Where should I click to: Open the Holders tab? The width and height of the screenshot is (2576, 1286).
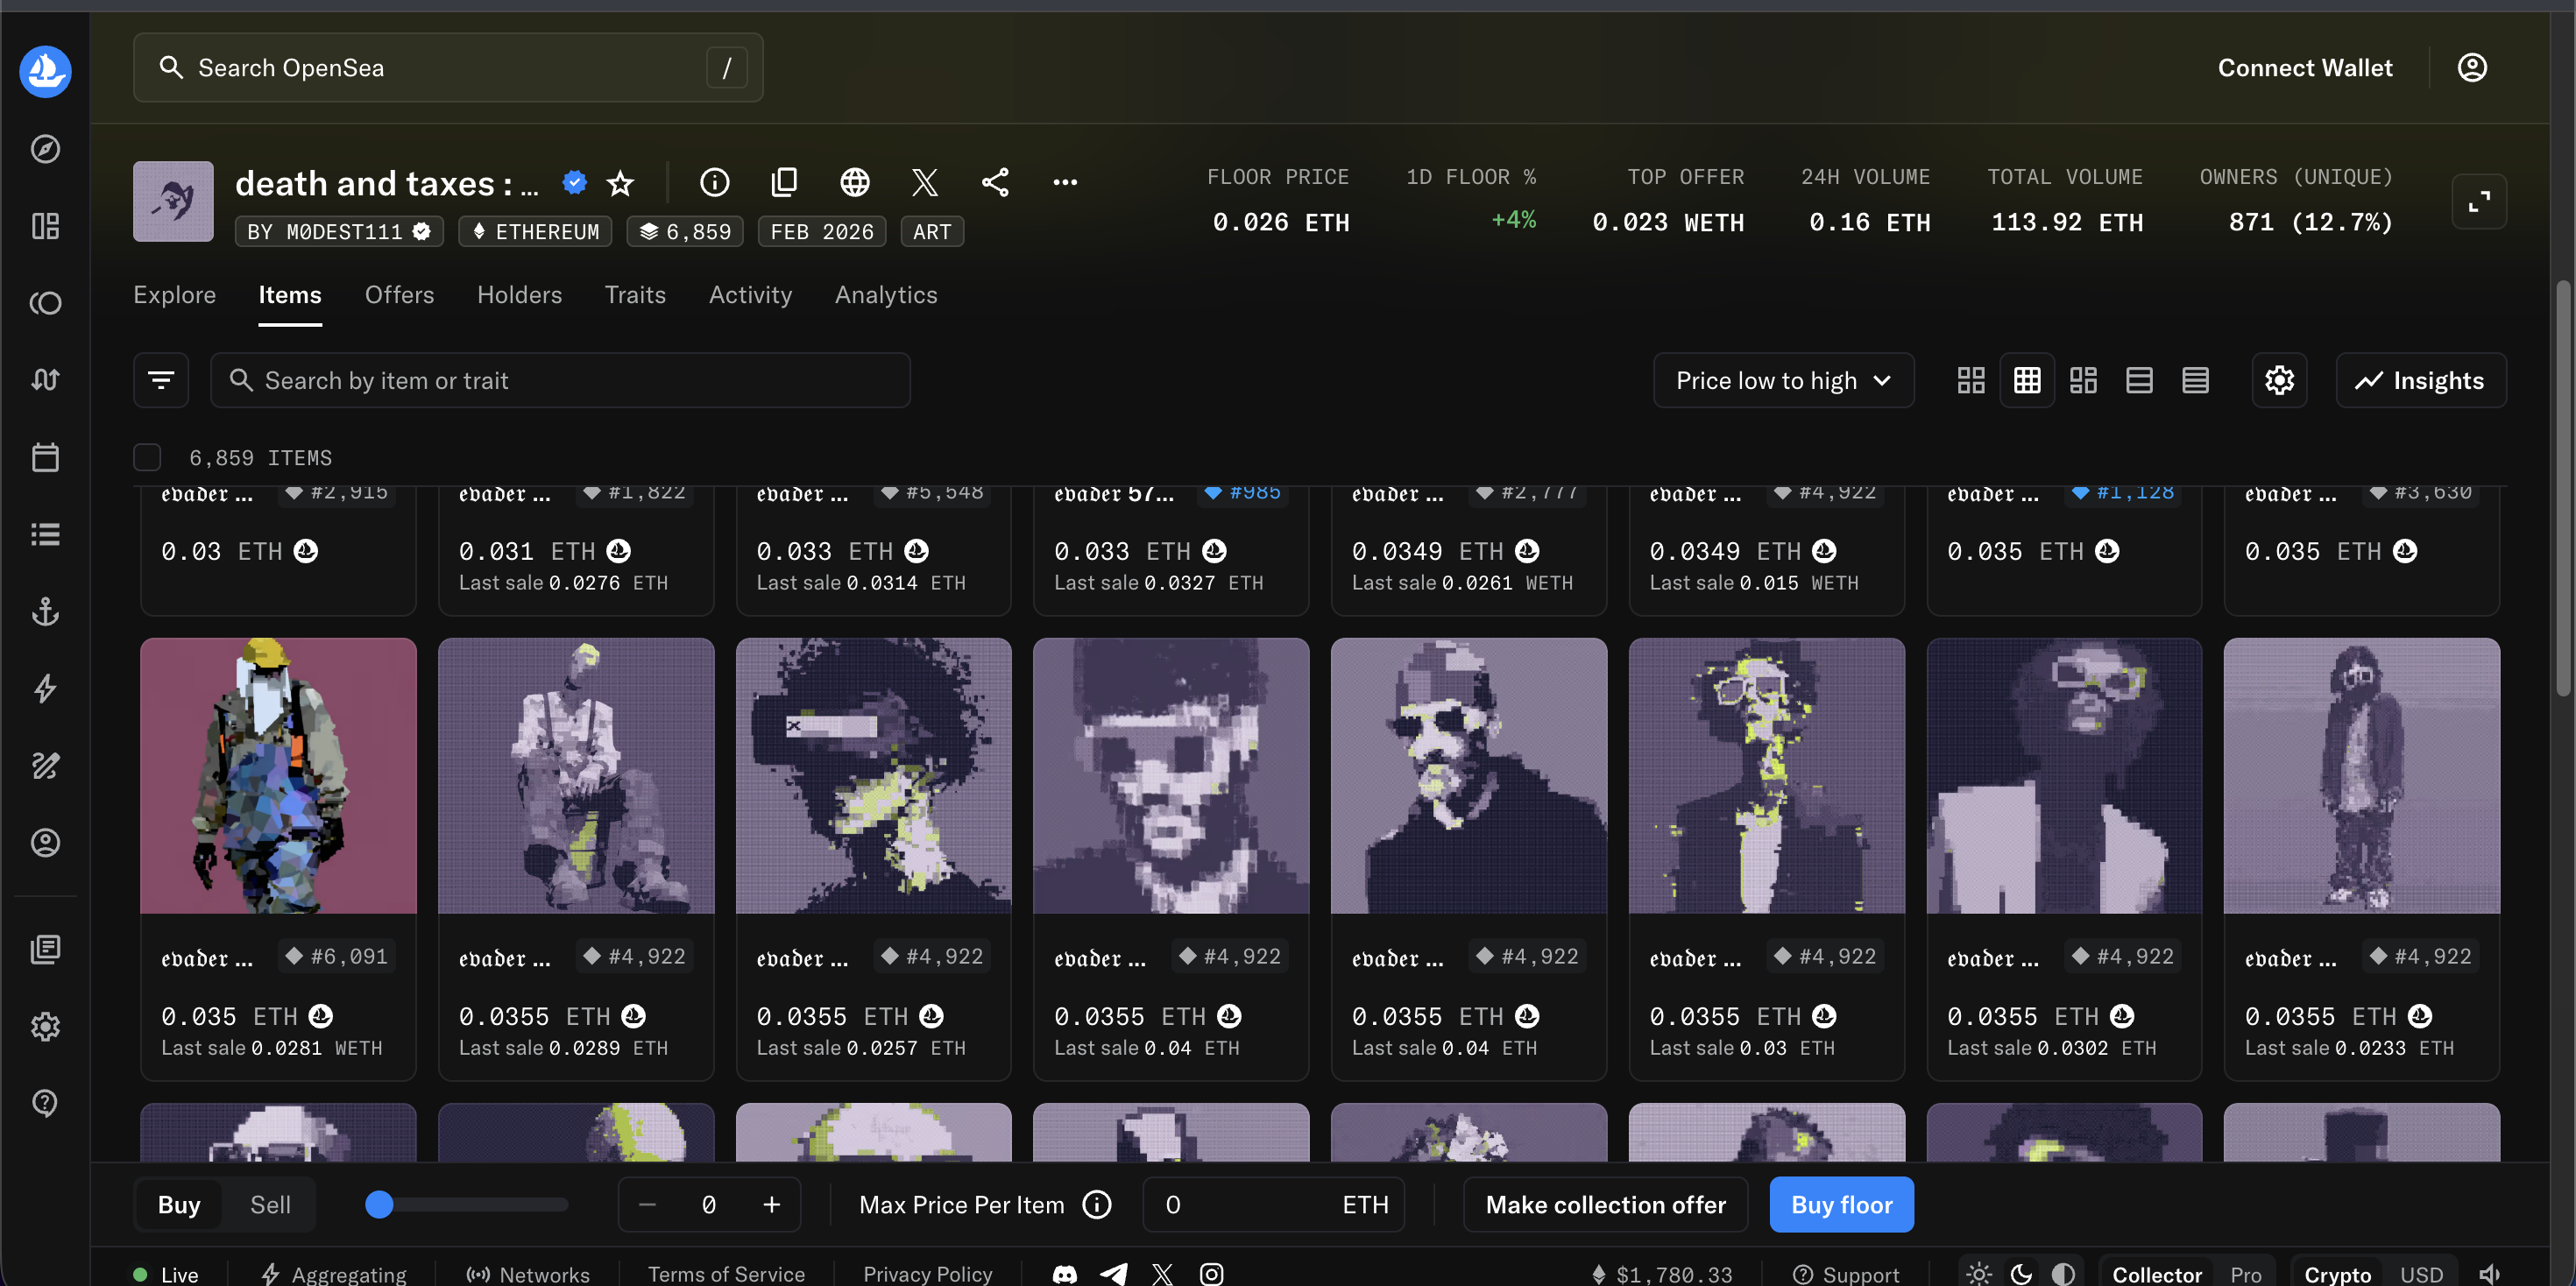tap(519, 295)
